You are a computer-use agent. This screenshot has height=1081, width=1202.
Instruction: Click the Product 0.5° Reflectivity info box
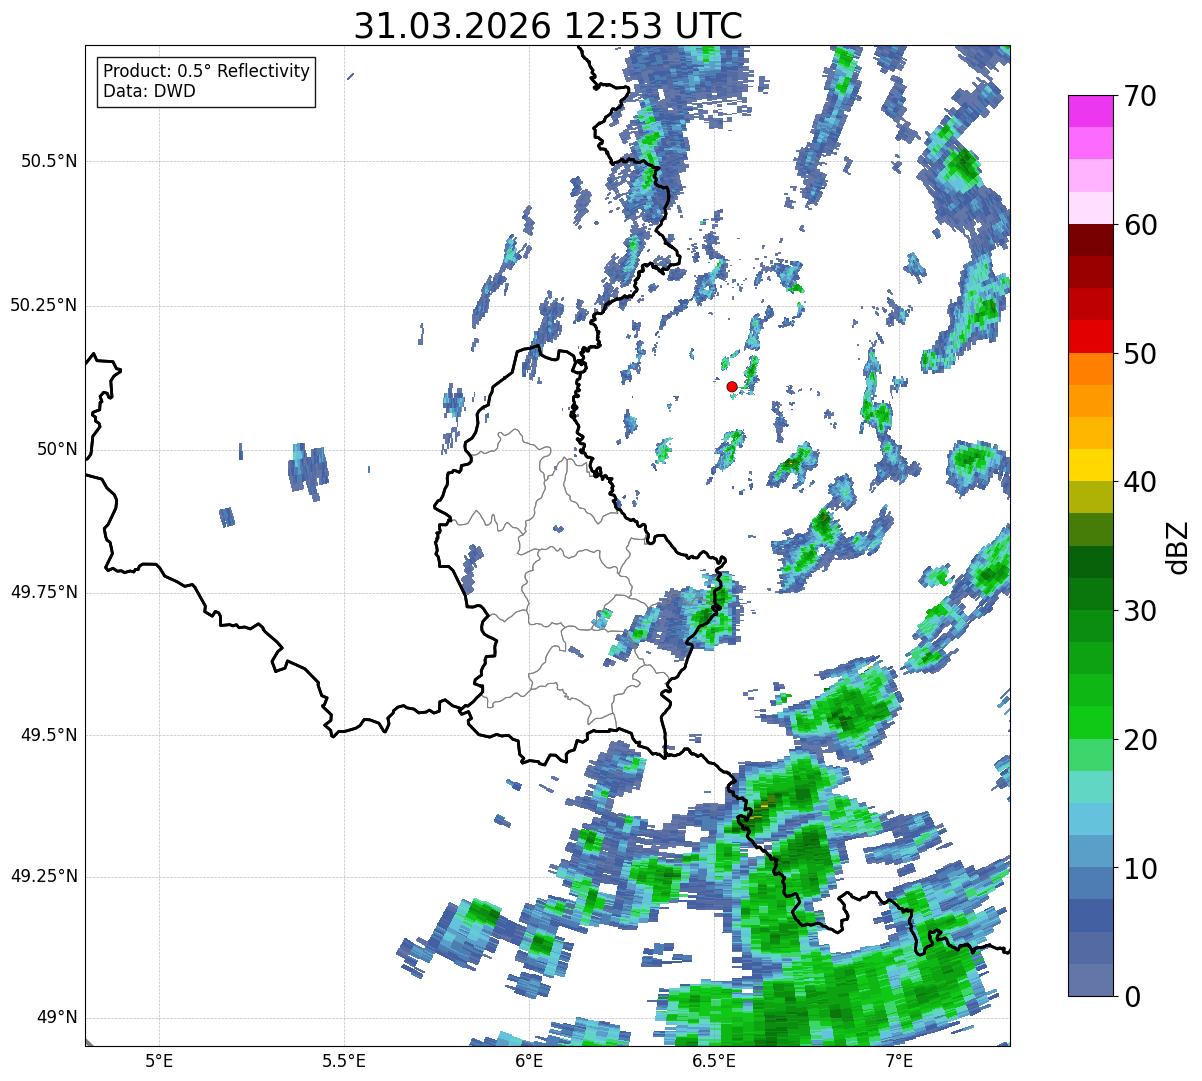tap(206, 82)
